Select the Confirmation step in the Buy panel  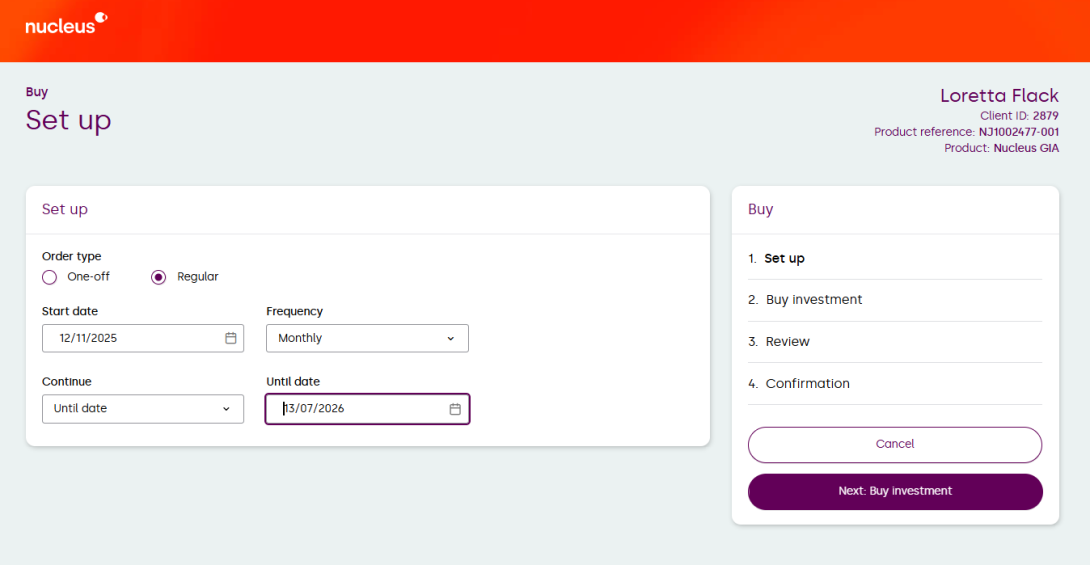point(807,384)
